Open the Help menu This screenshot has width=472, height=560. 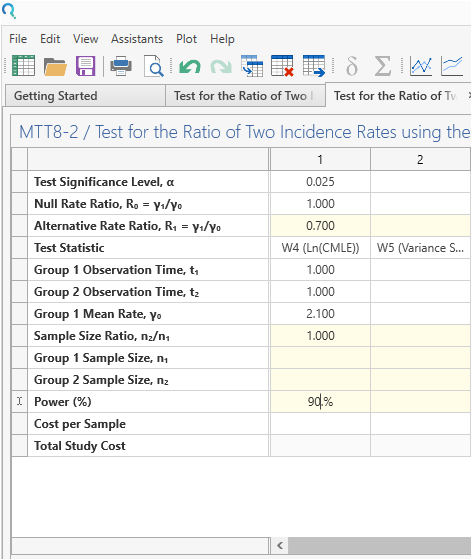[x=222, y=39]
